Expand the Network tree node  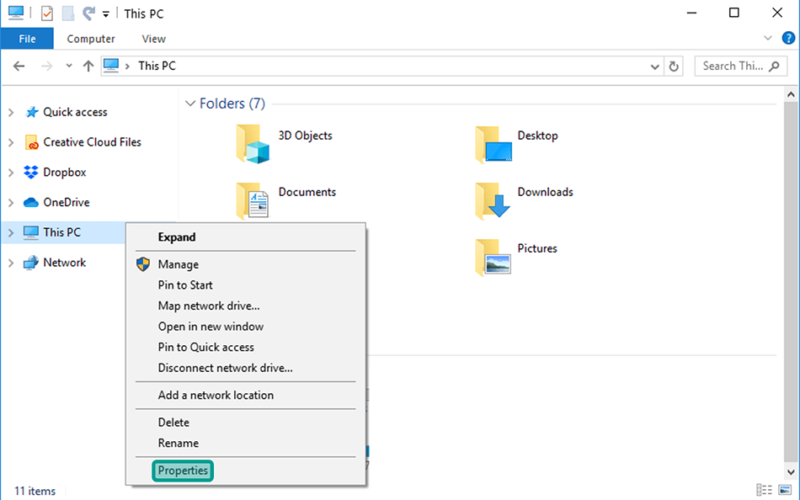click(11, 263)
